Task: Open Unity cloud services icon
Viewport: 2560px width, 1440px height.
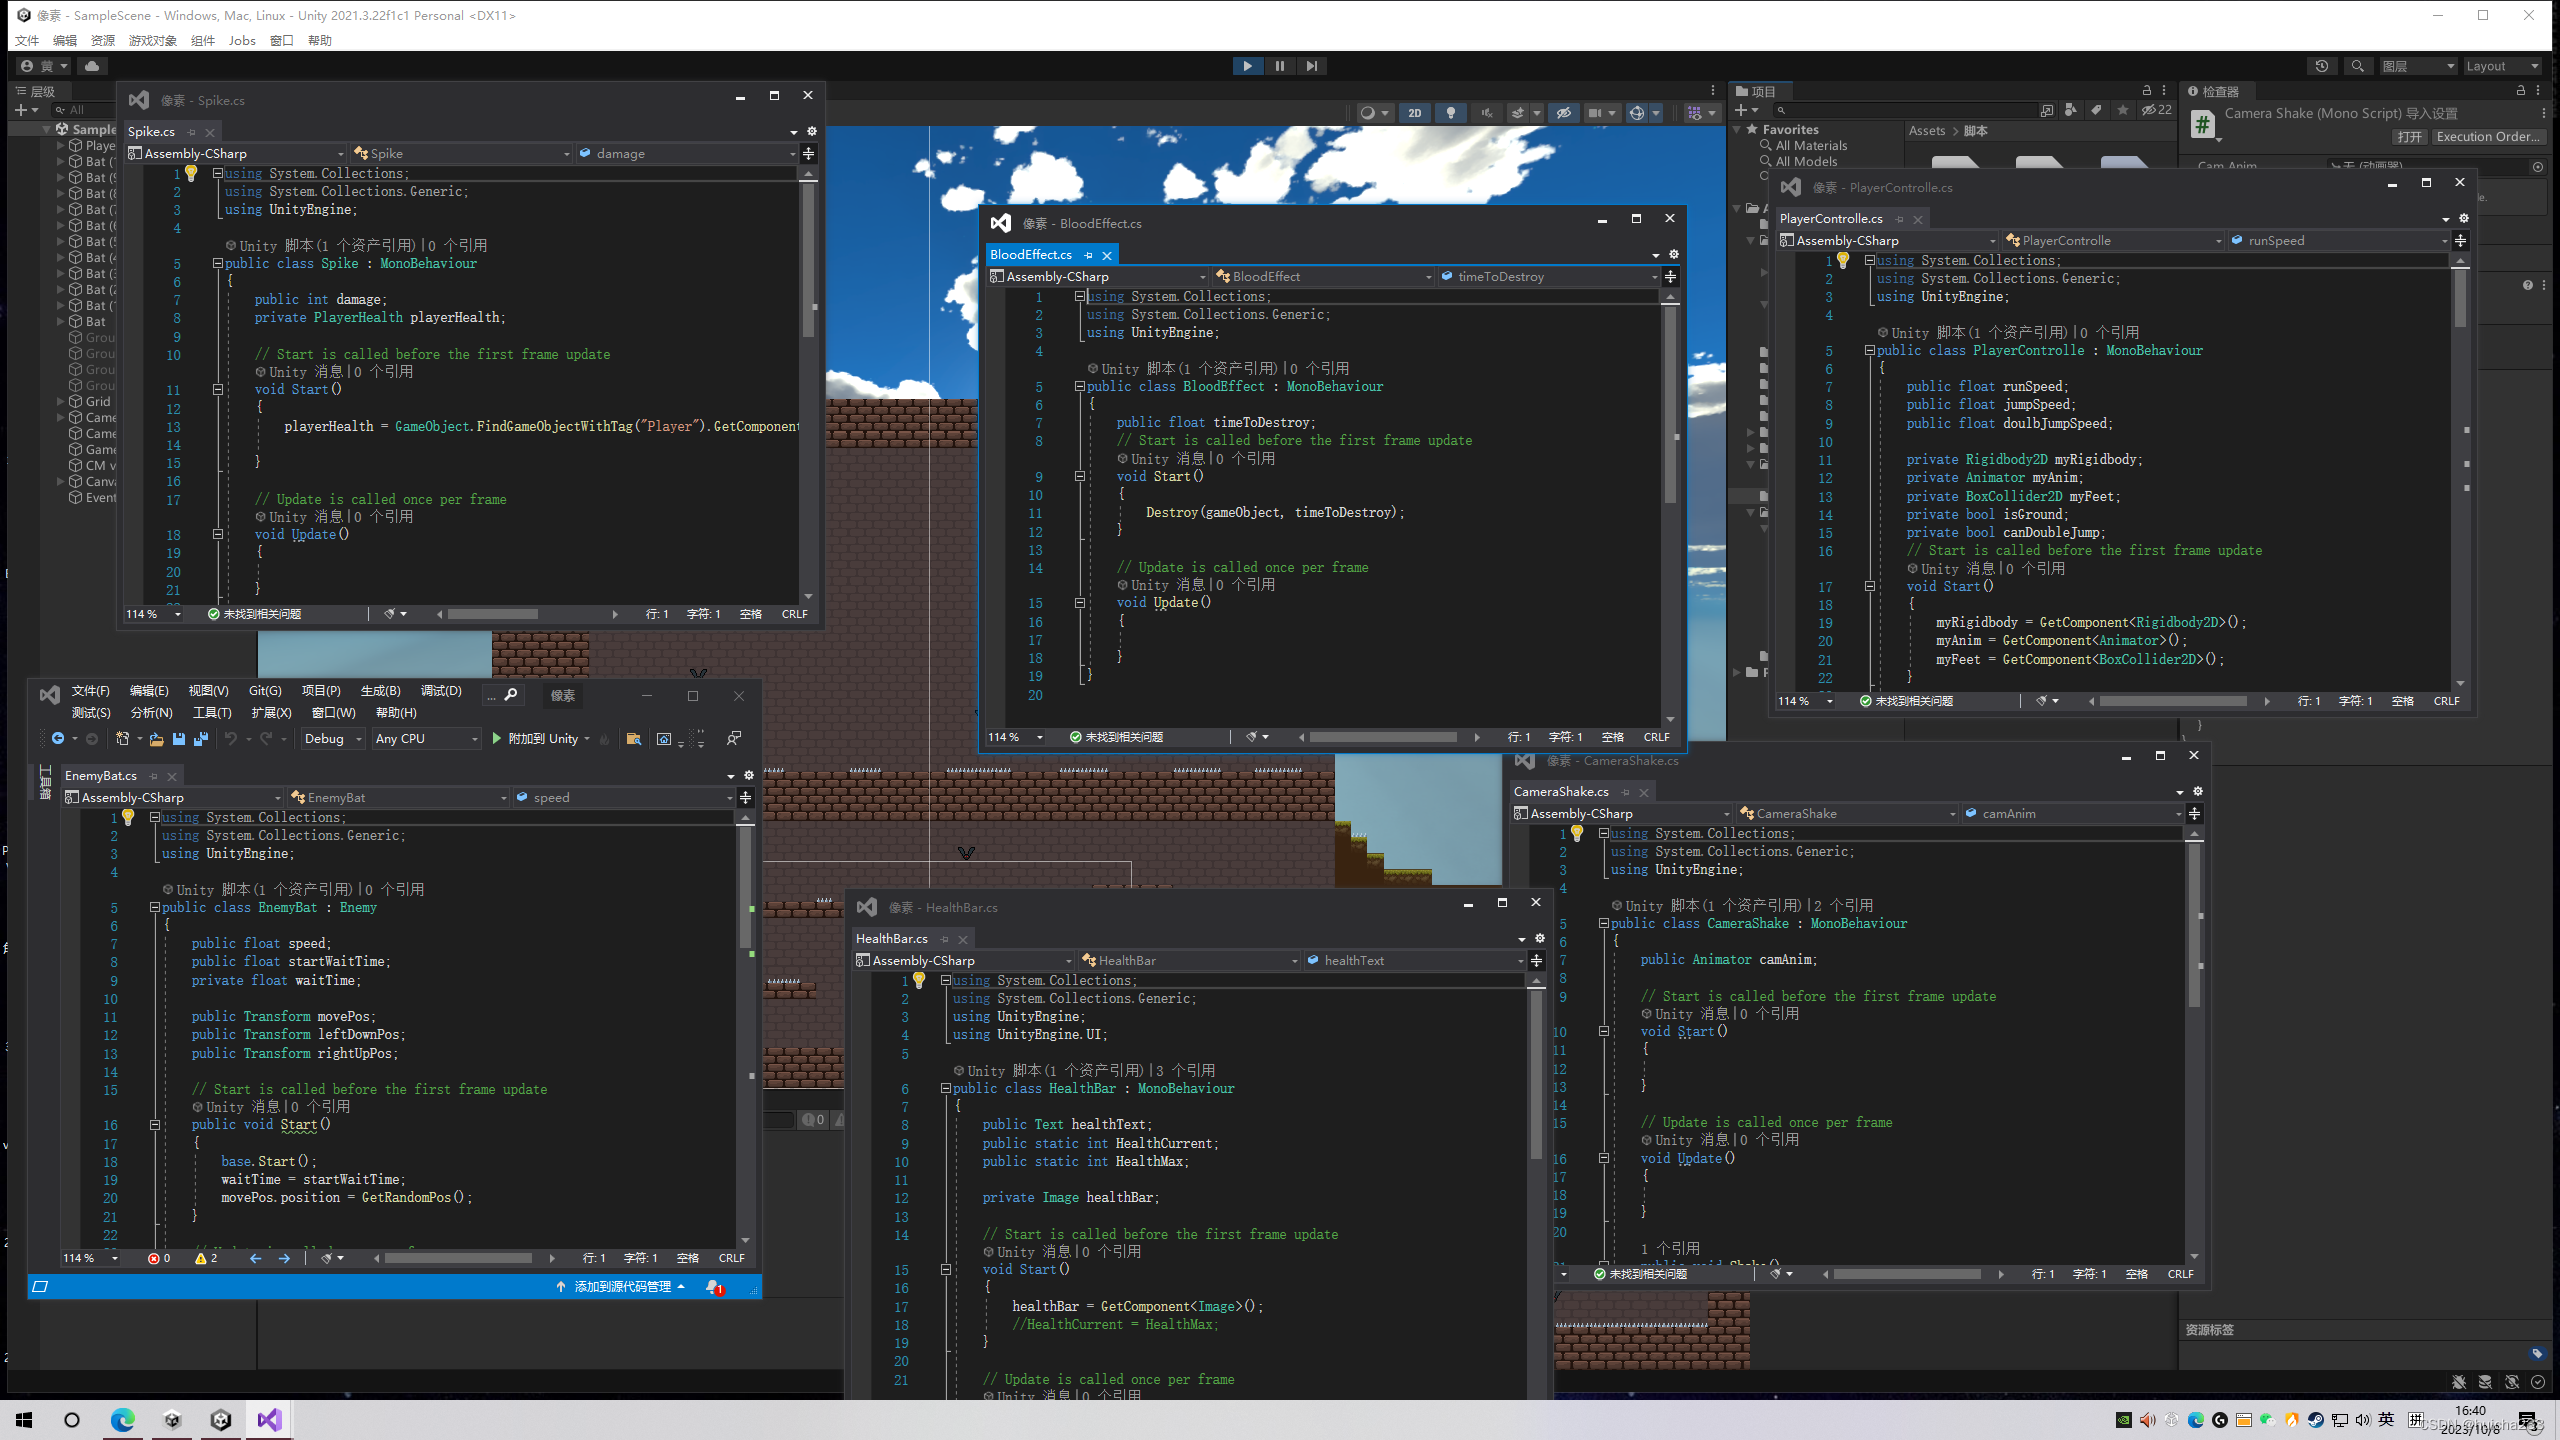Action: click(x=92, y=66)
